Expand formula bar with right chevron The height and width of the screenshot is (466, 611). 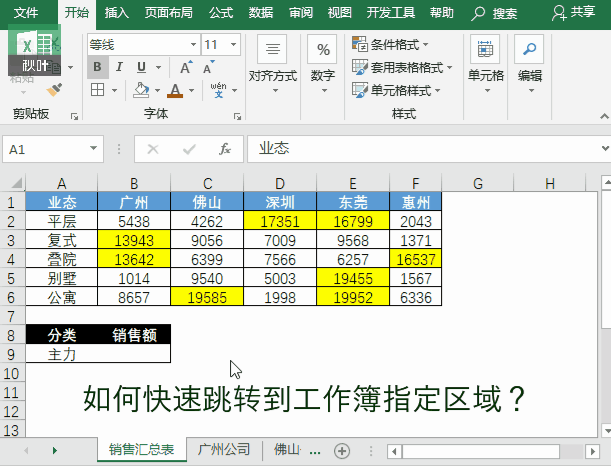[x=605, y=148]
